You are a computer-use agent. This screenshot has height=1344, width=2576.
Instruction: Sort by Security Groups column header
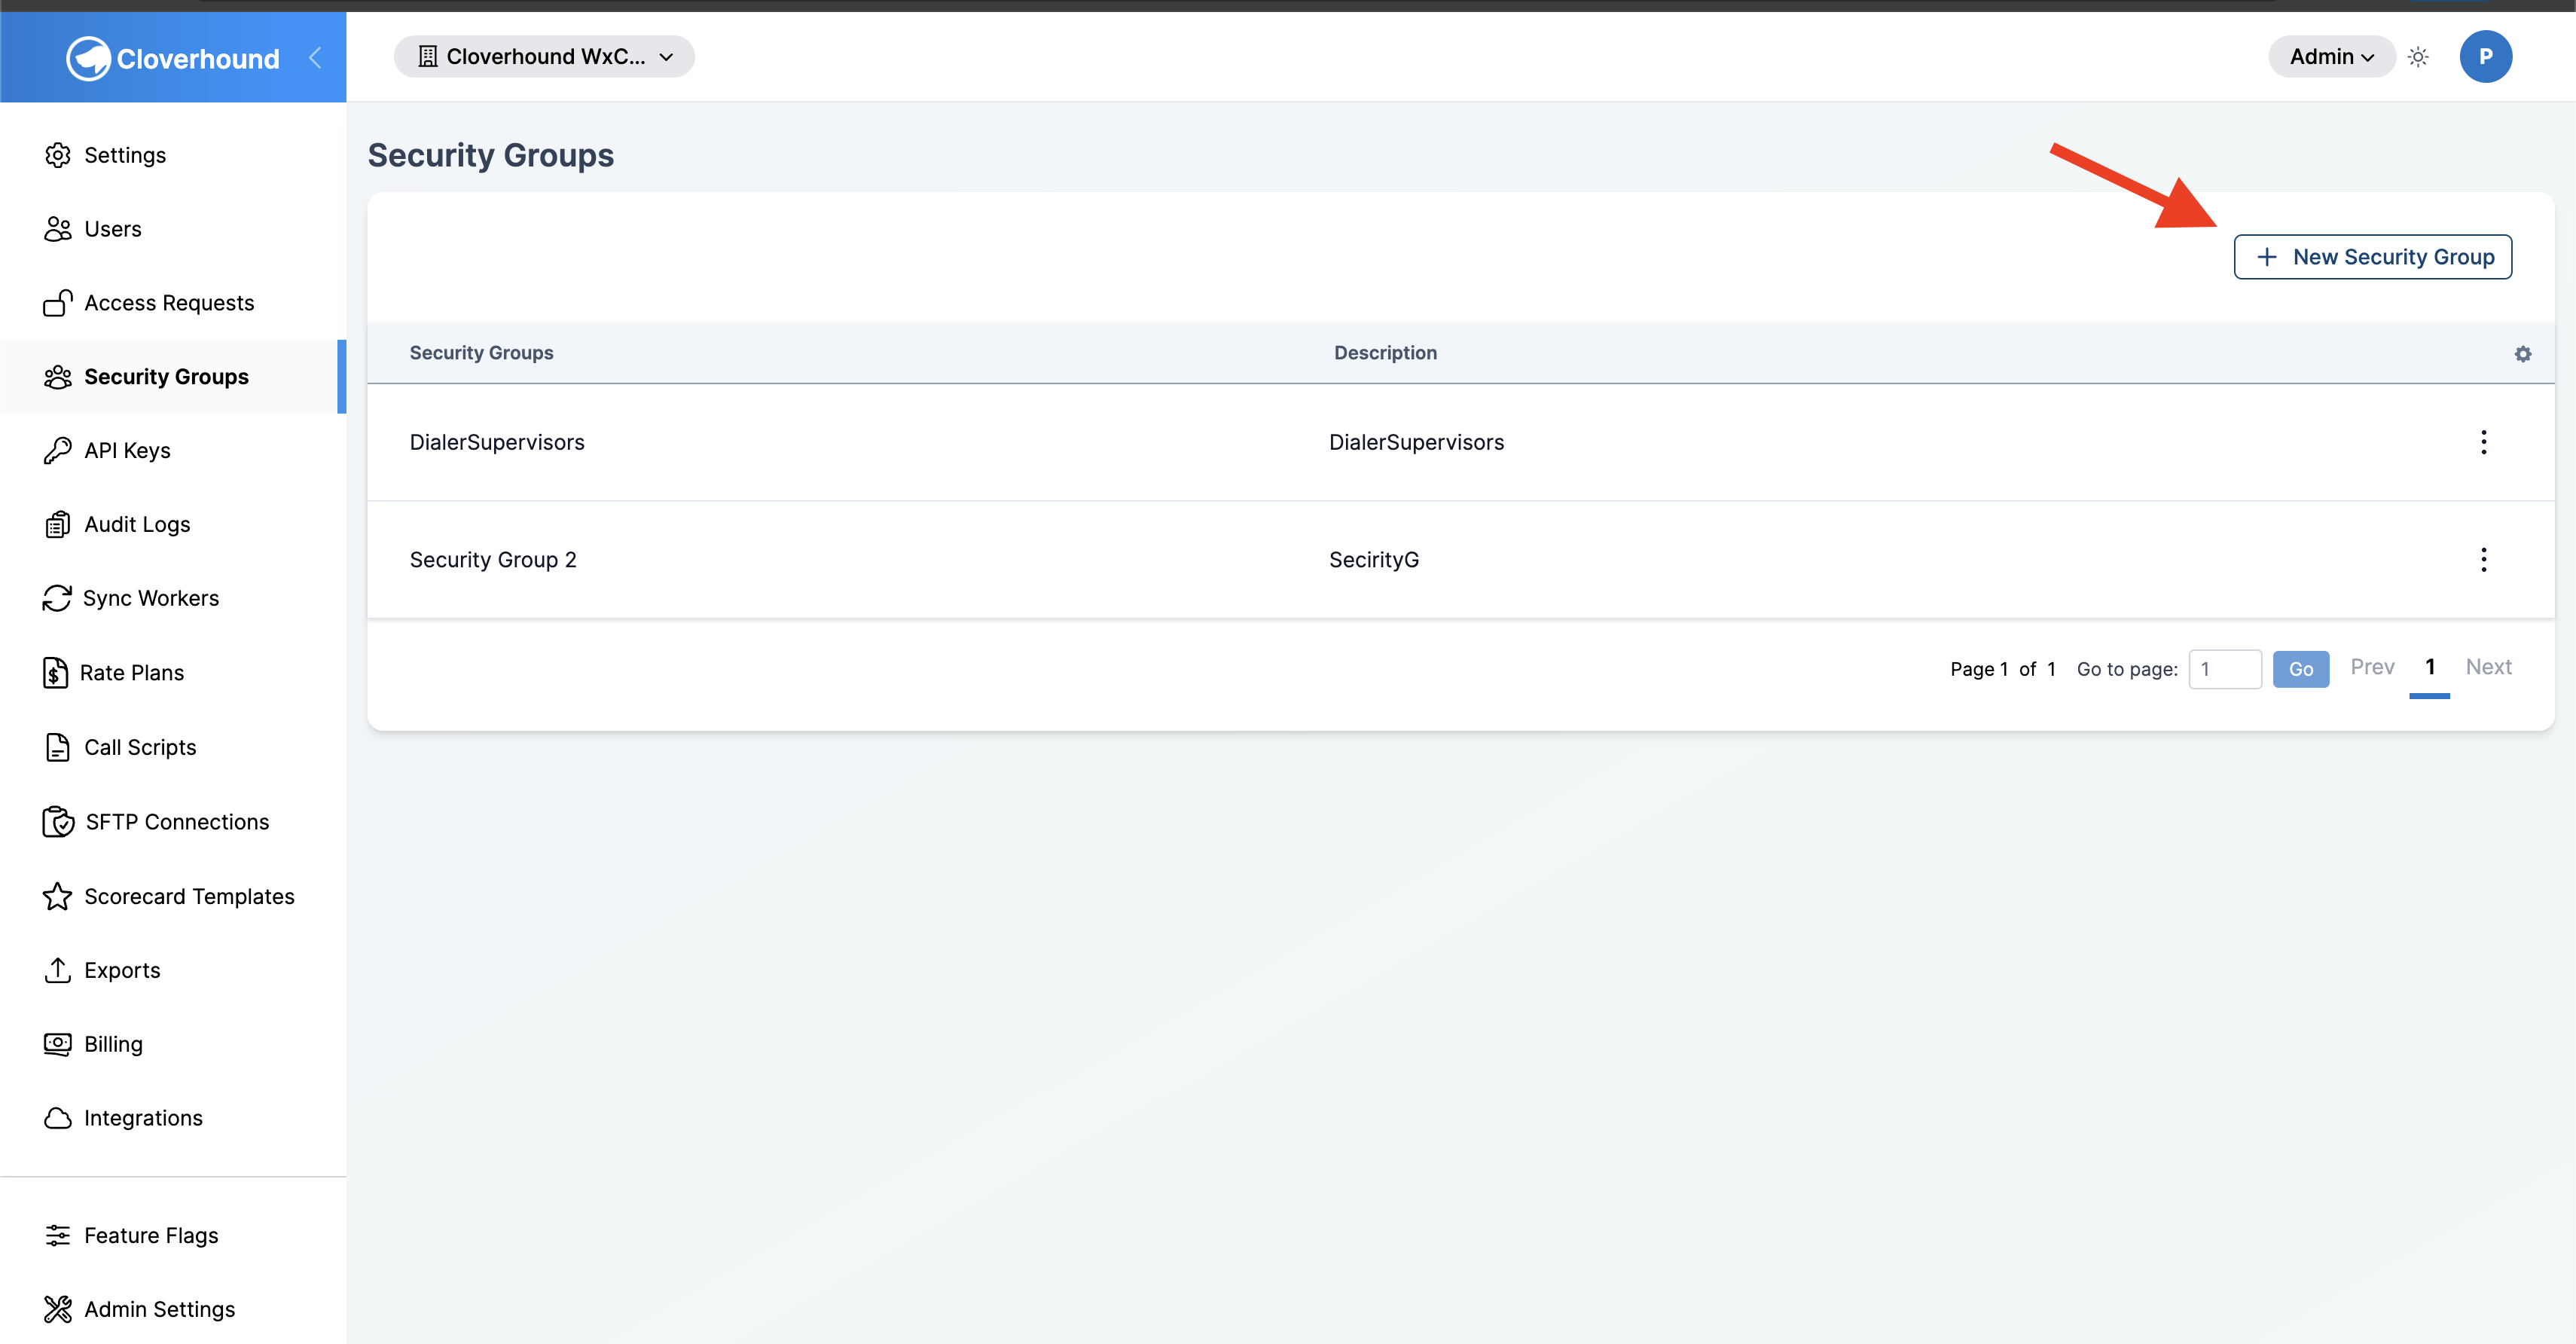(x=481, y=353)
